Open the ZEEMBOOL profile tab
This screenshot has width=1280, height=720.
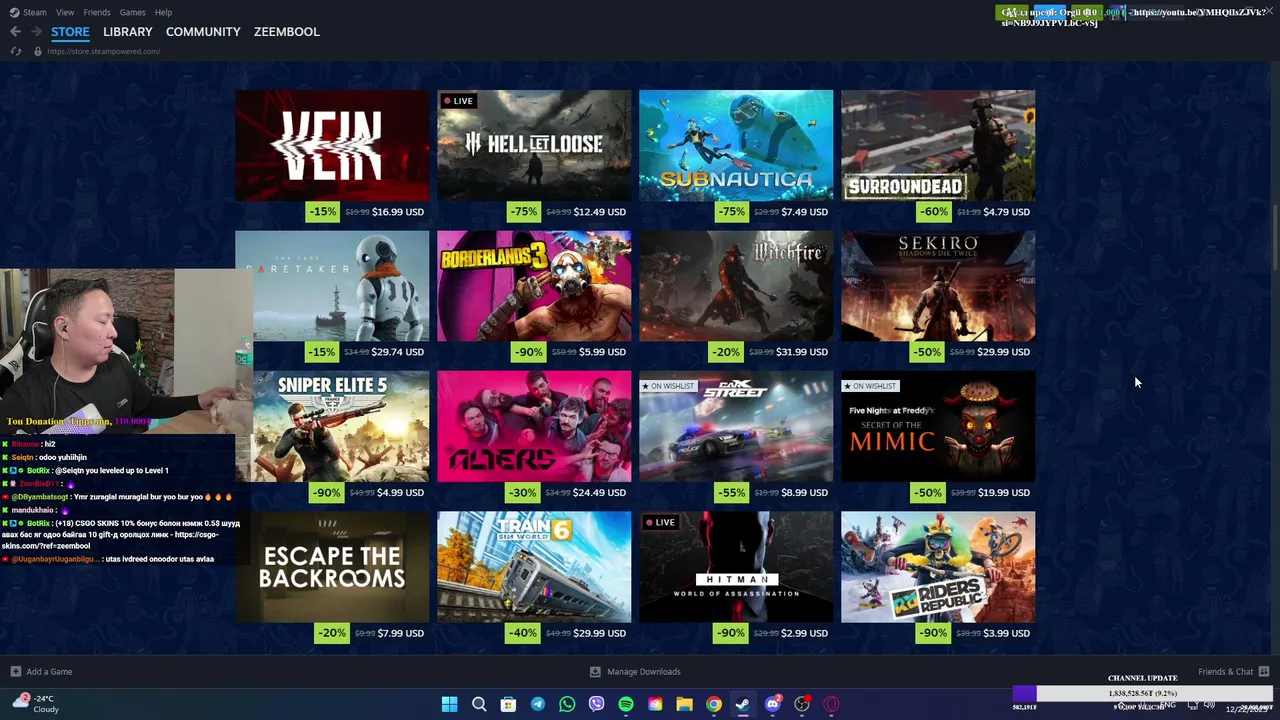[287, 32]
